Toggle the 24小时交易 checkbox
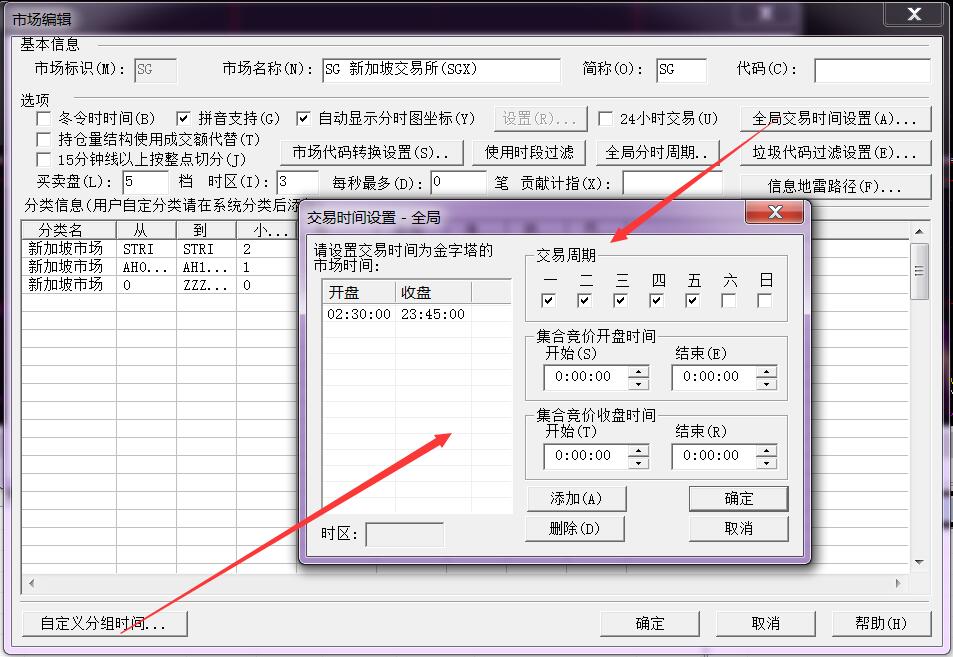Screen dimensions: 953x657 (606, 119)
